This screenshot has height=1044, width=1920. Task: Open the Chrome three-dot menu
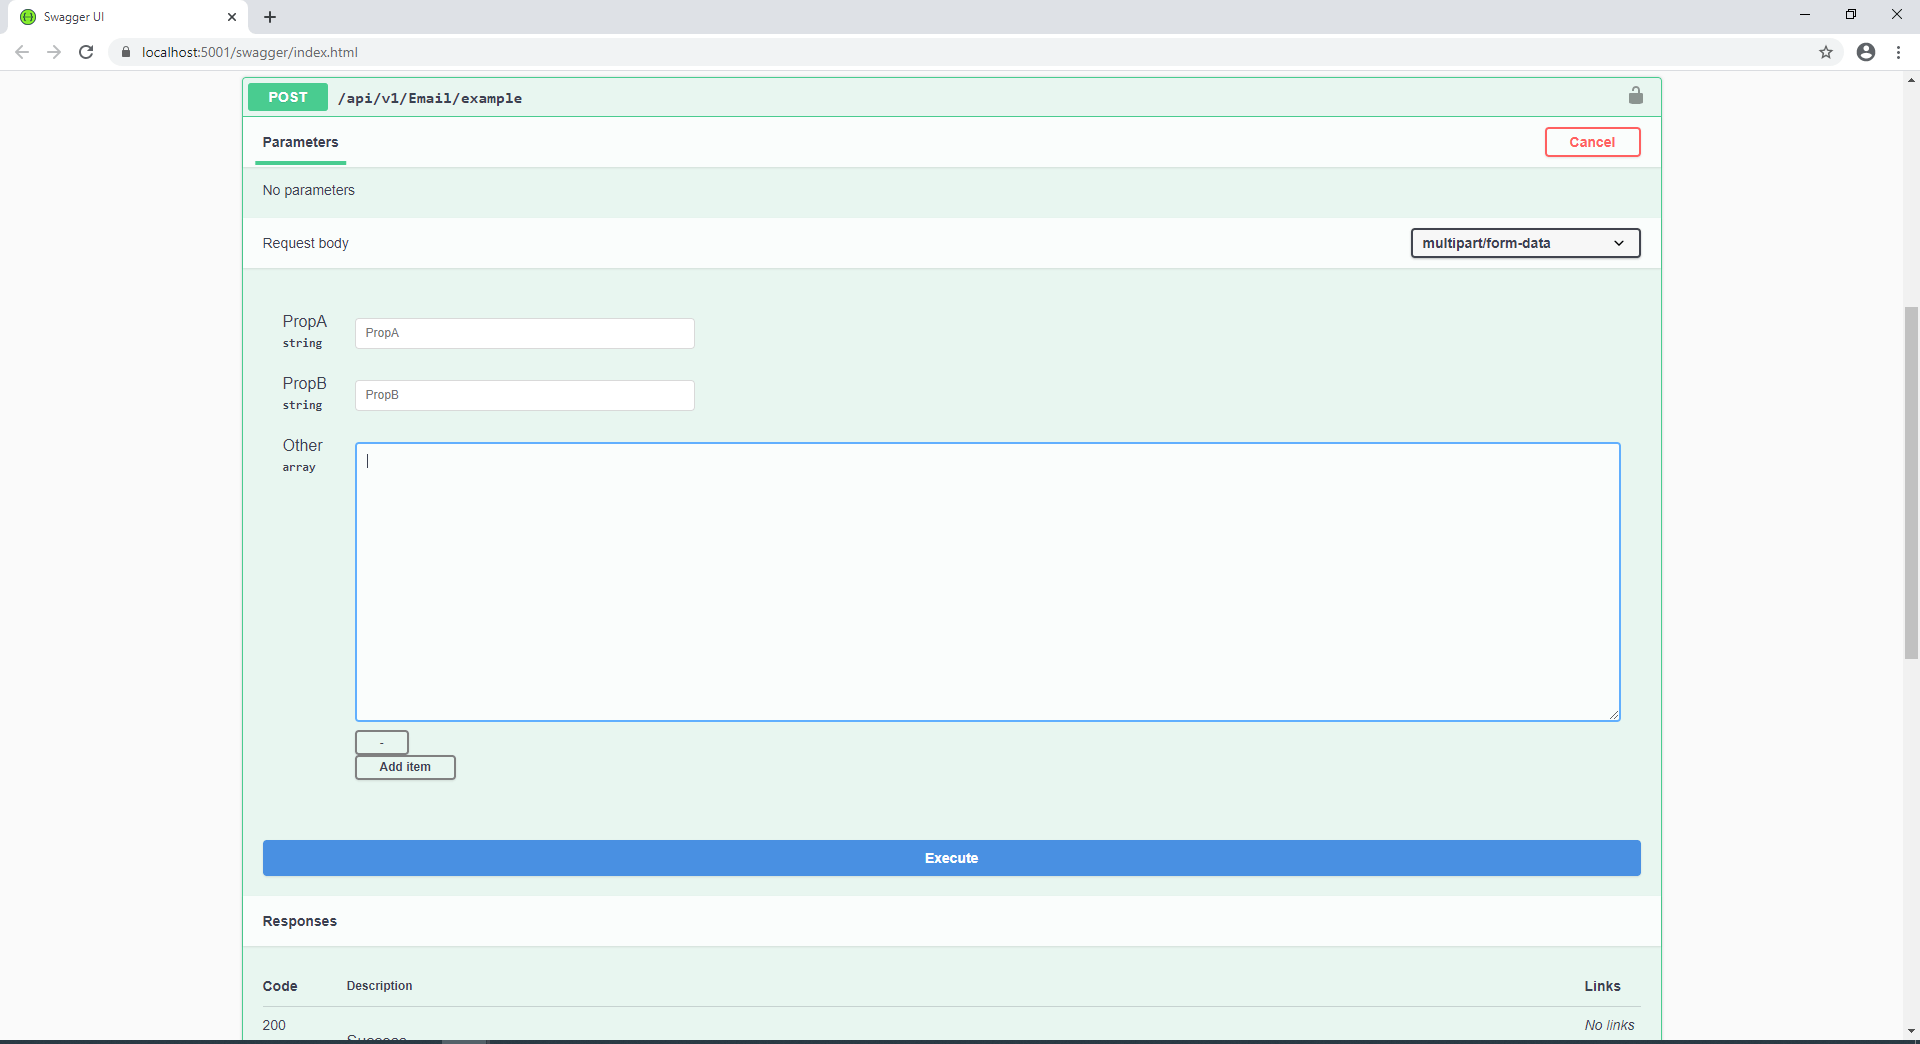pyautogui.click(x=1898, y=52)
